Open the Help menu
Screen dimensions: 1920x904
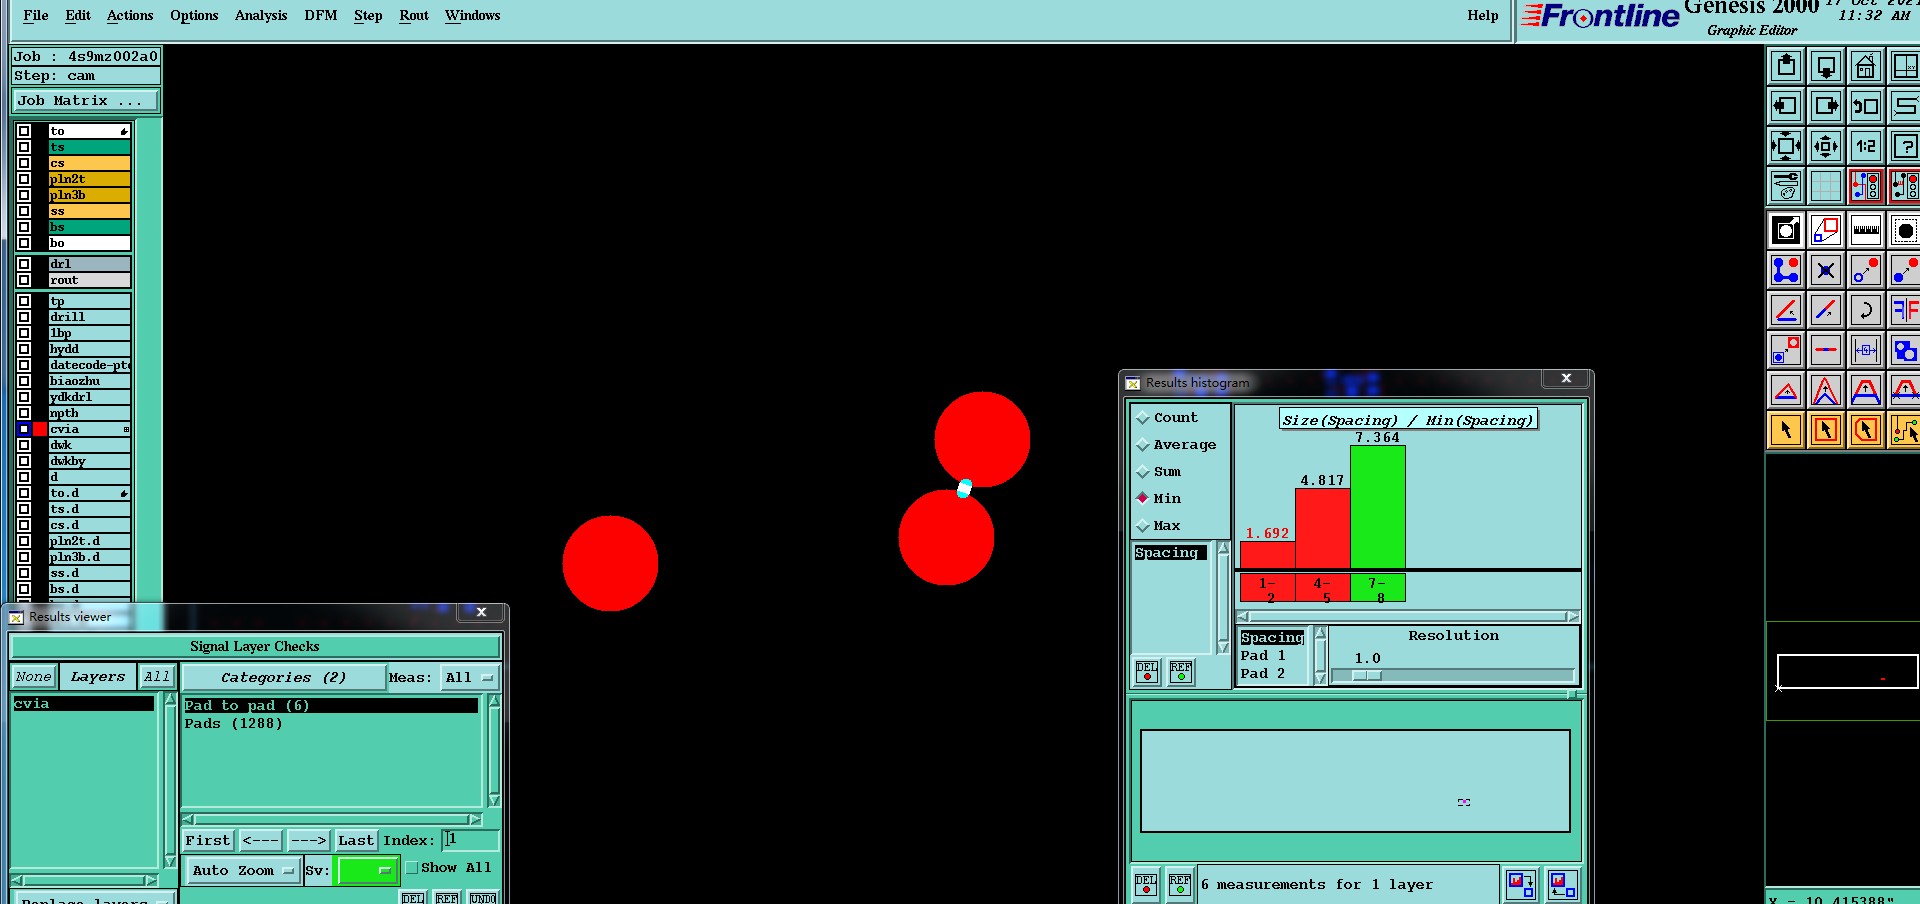[x=1483, y=15]
